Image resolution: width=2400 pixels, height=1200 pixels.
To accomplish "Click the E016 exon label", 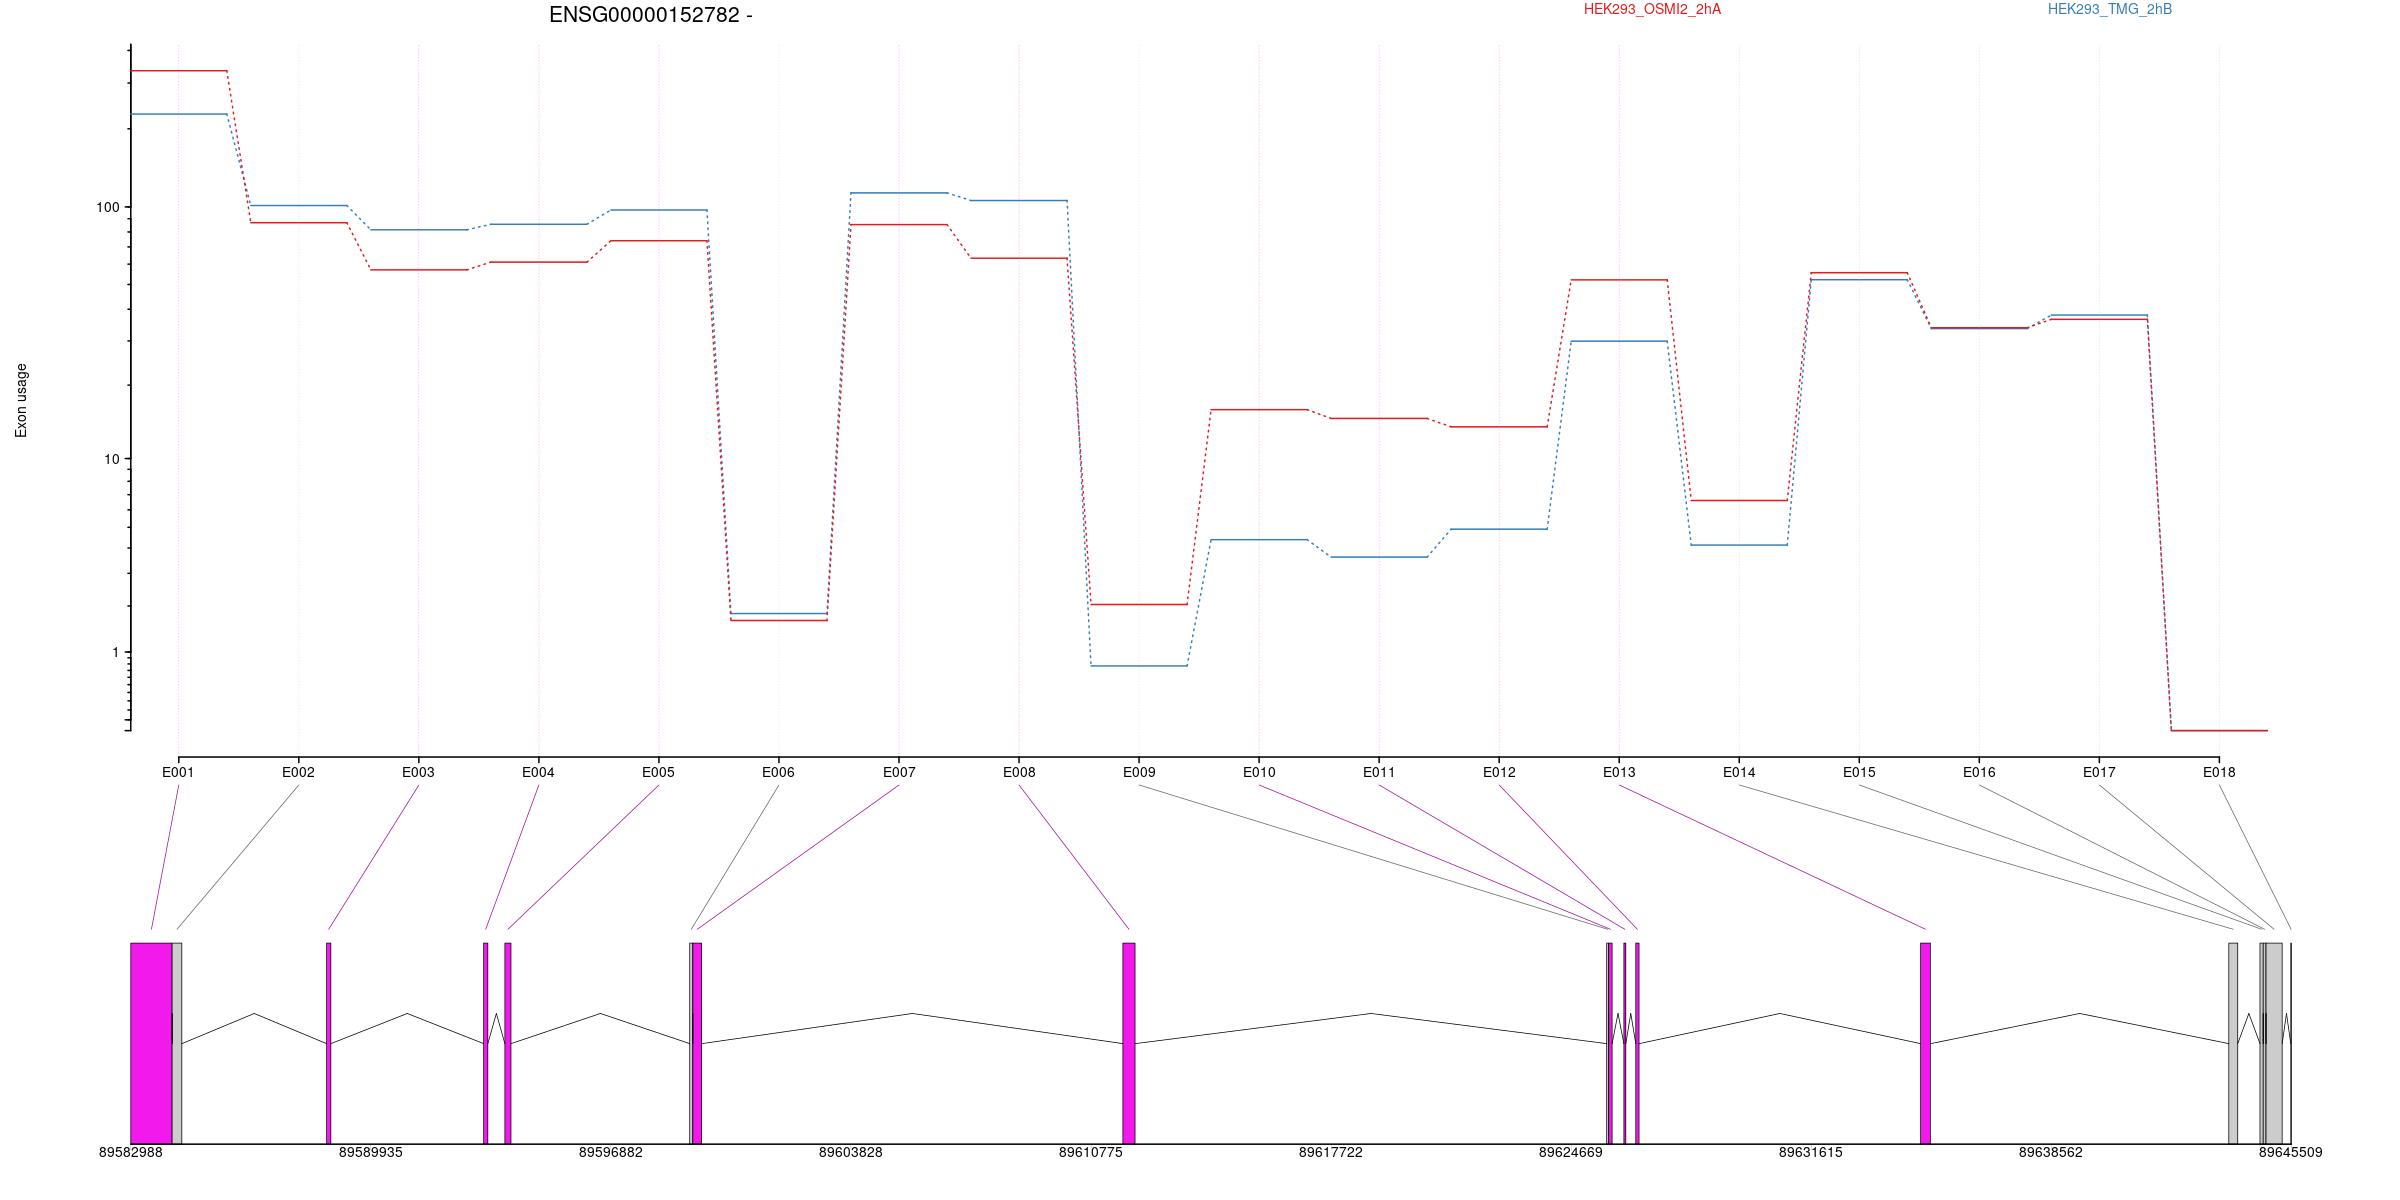I will pos(1979,772).
